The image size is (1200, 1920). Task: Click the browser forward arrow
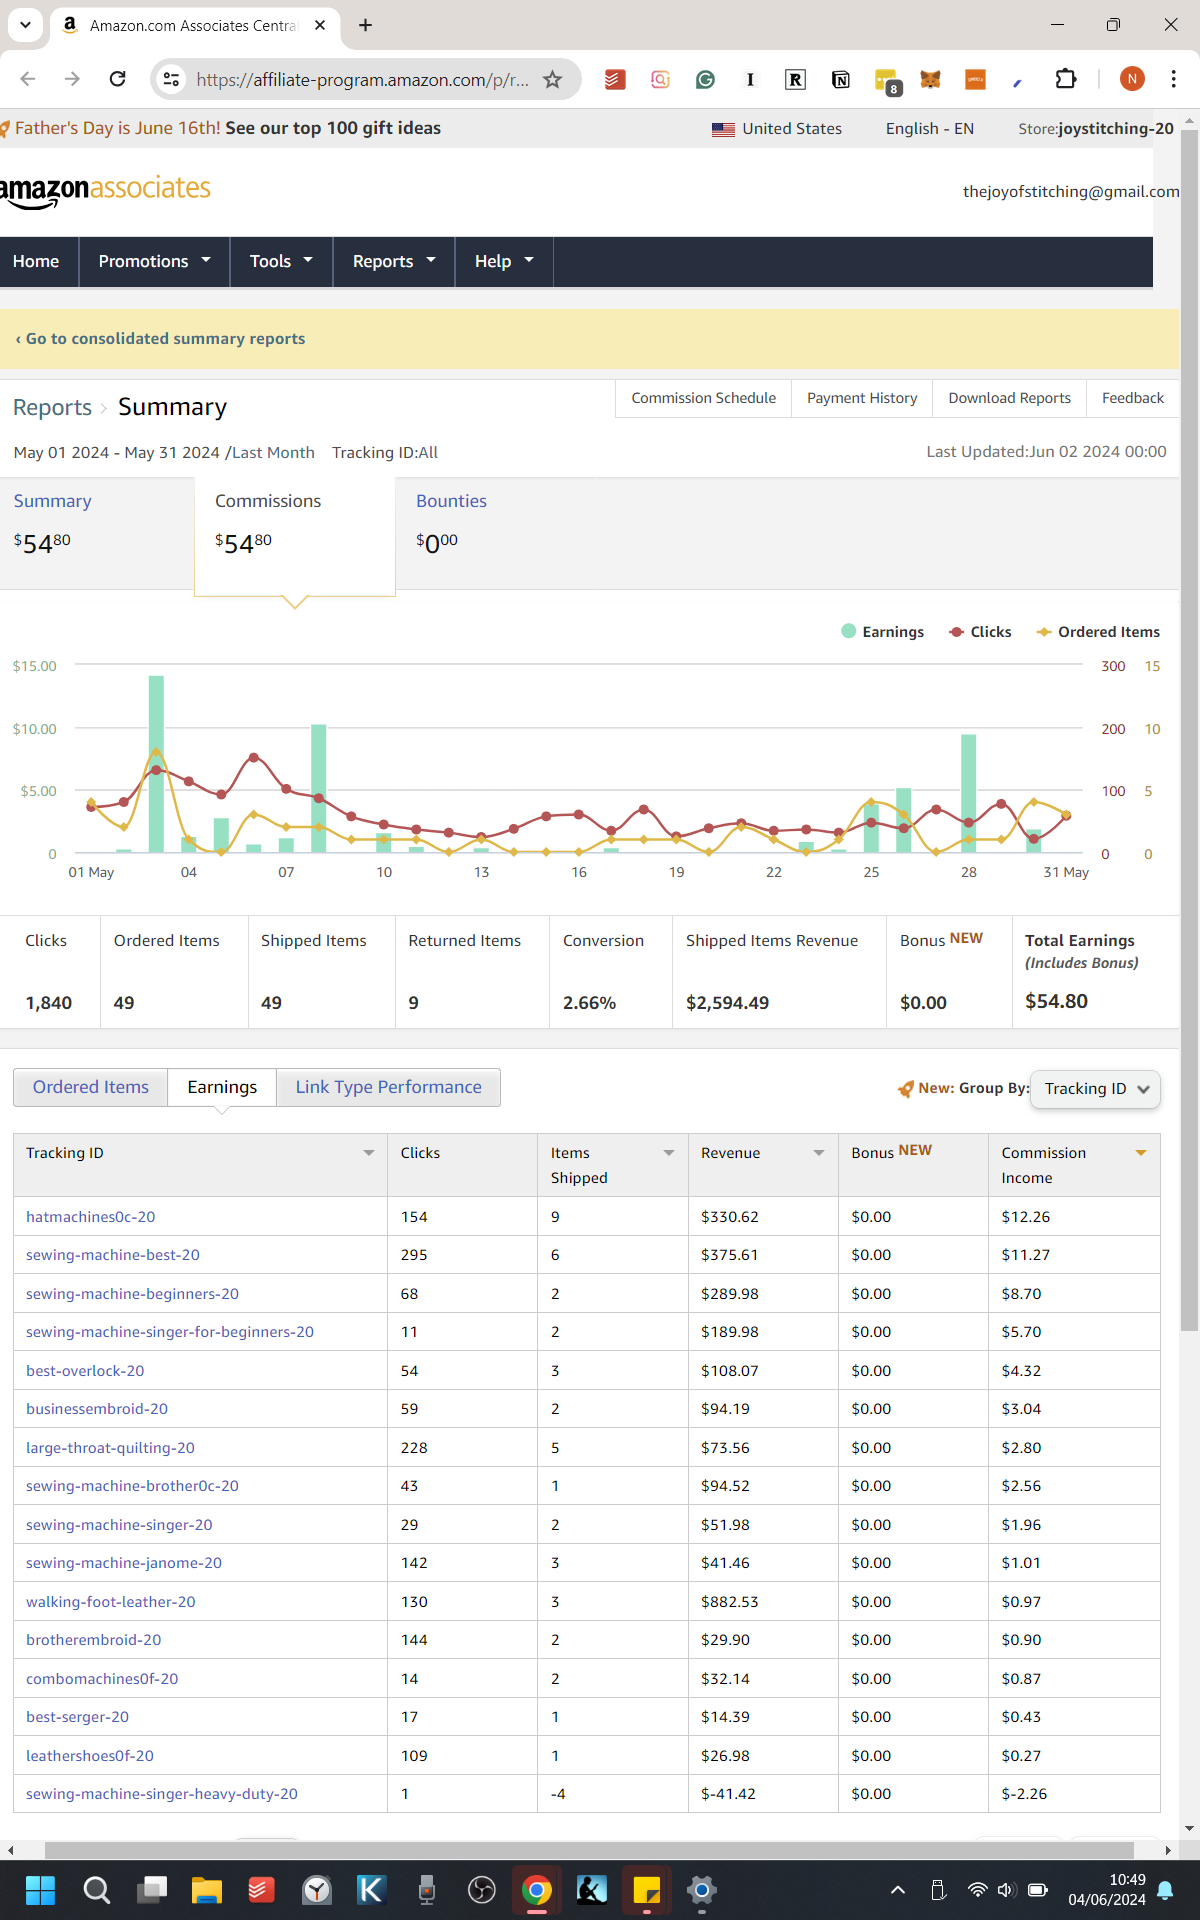[72, 79]
